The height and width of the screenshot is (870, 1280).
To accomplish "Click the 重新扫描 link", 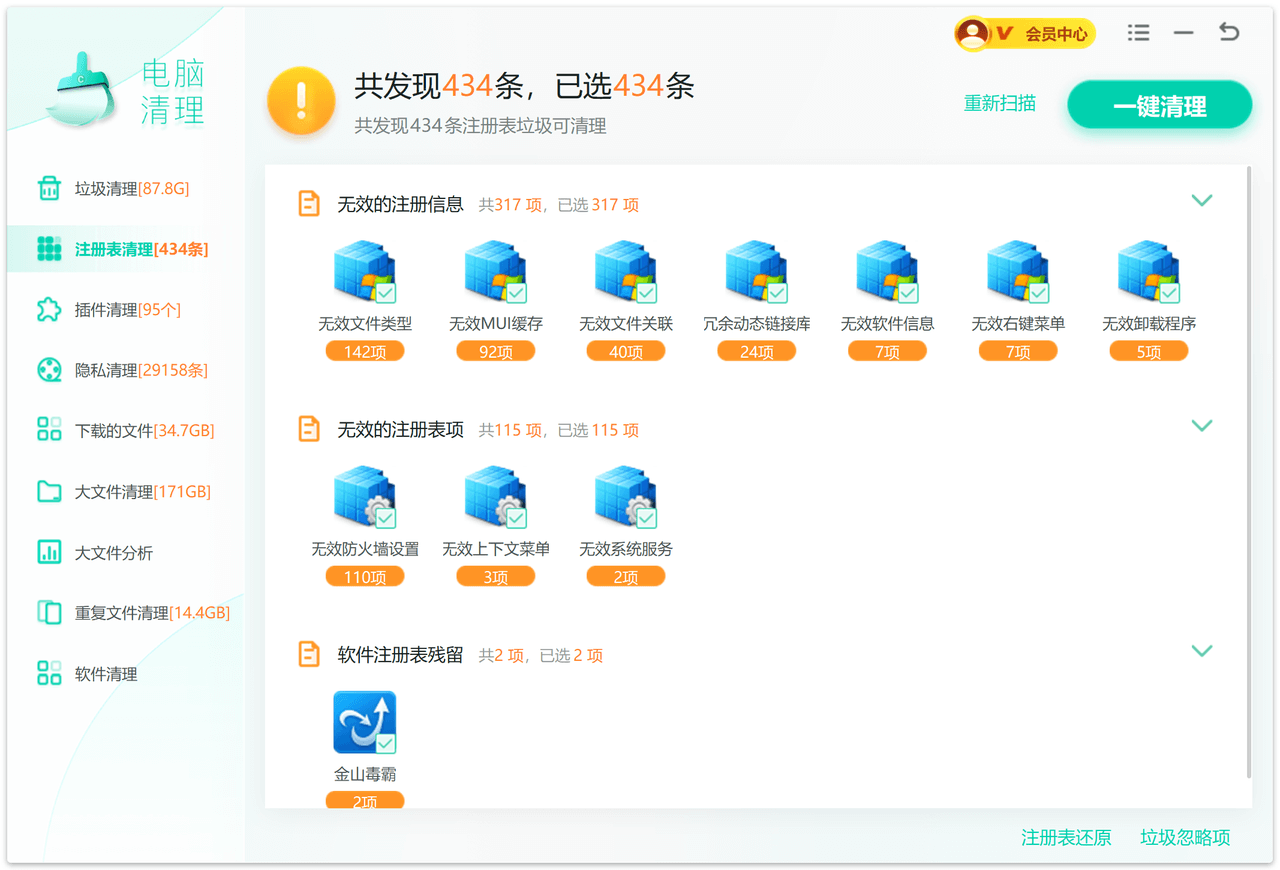I will click(999, 104).
